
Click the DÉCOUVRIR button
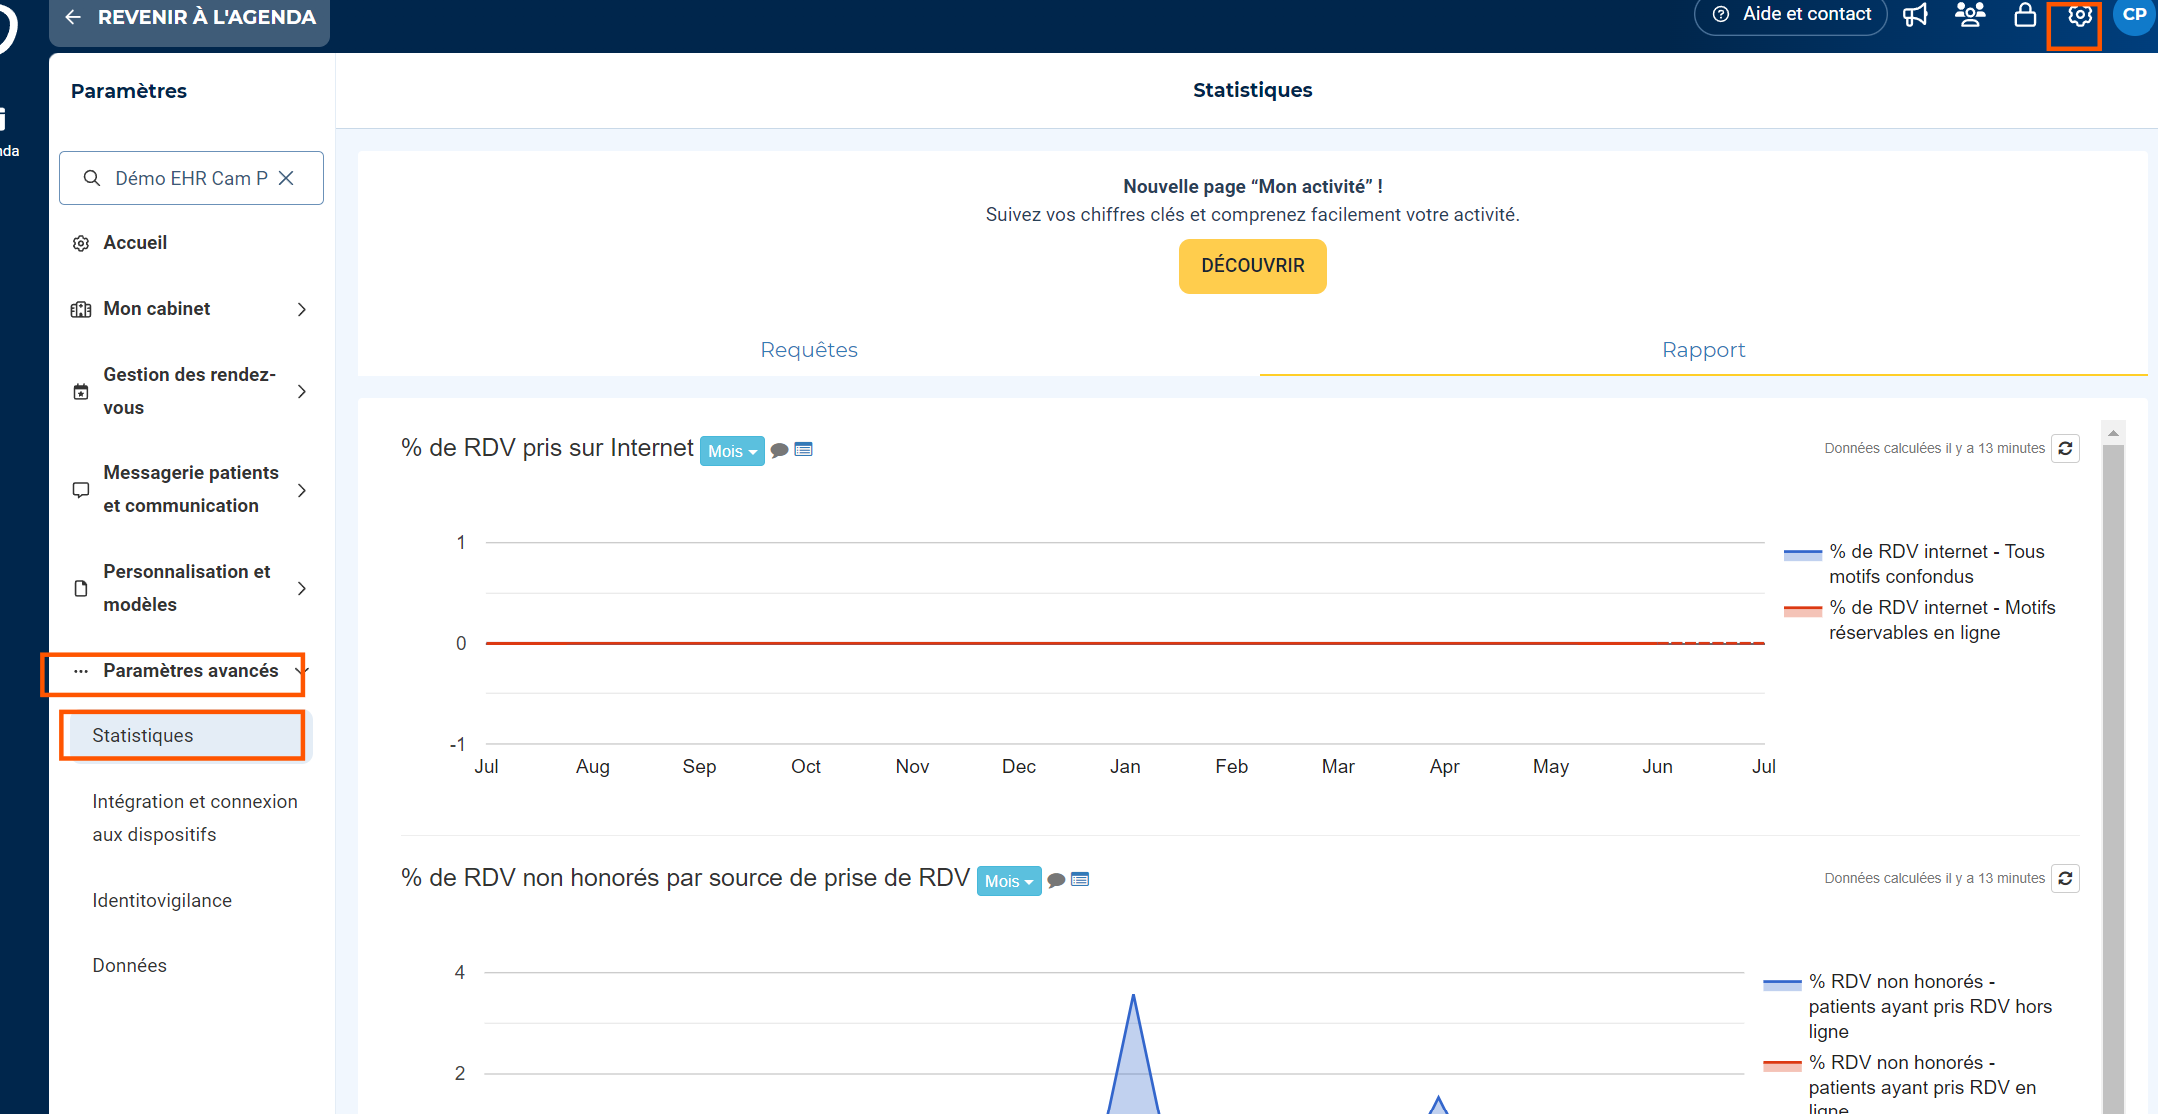(1252, 266)
